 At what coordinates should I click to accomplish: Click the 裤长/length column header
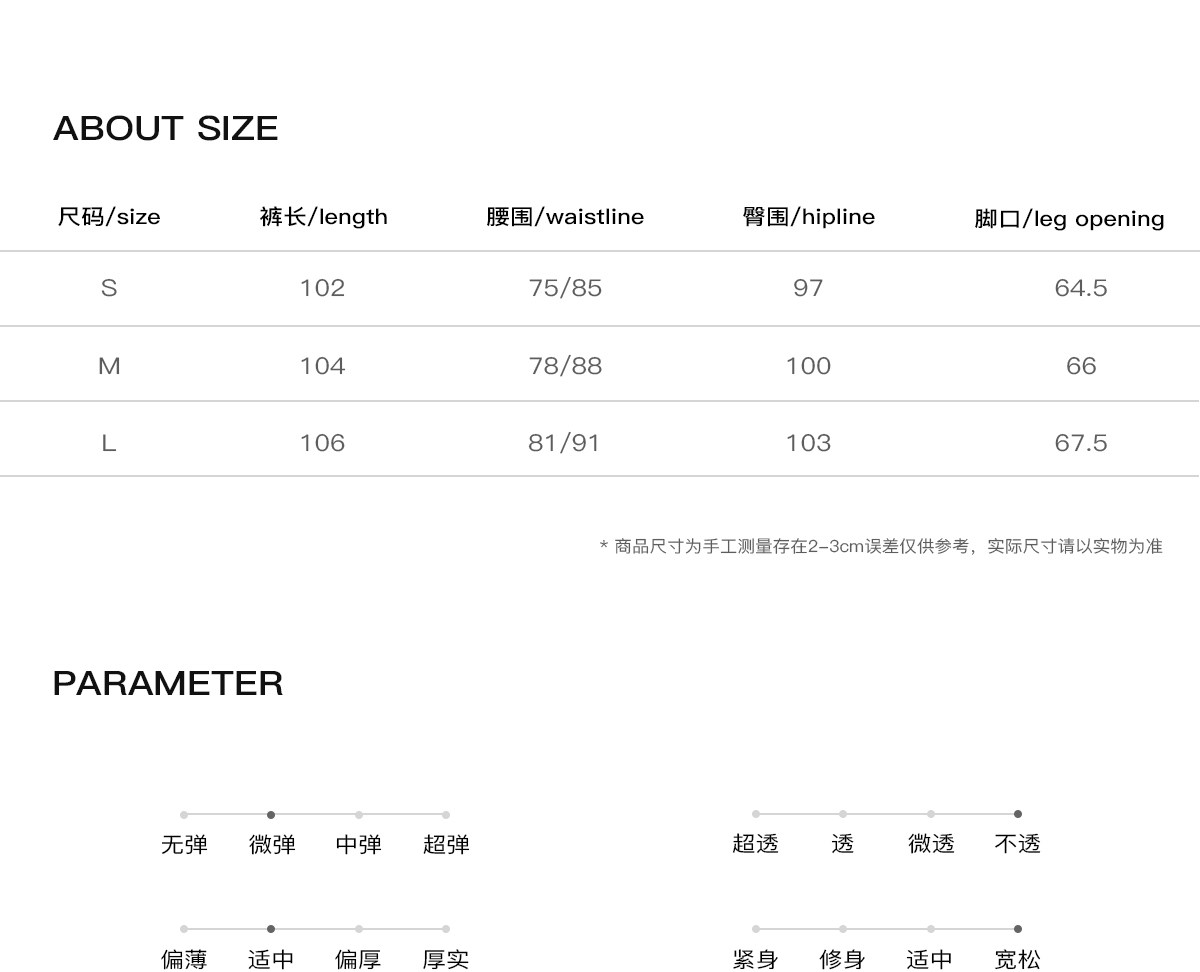click(323, 217)
